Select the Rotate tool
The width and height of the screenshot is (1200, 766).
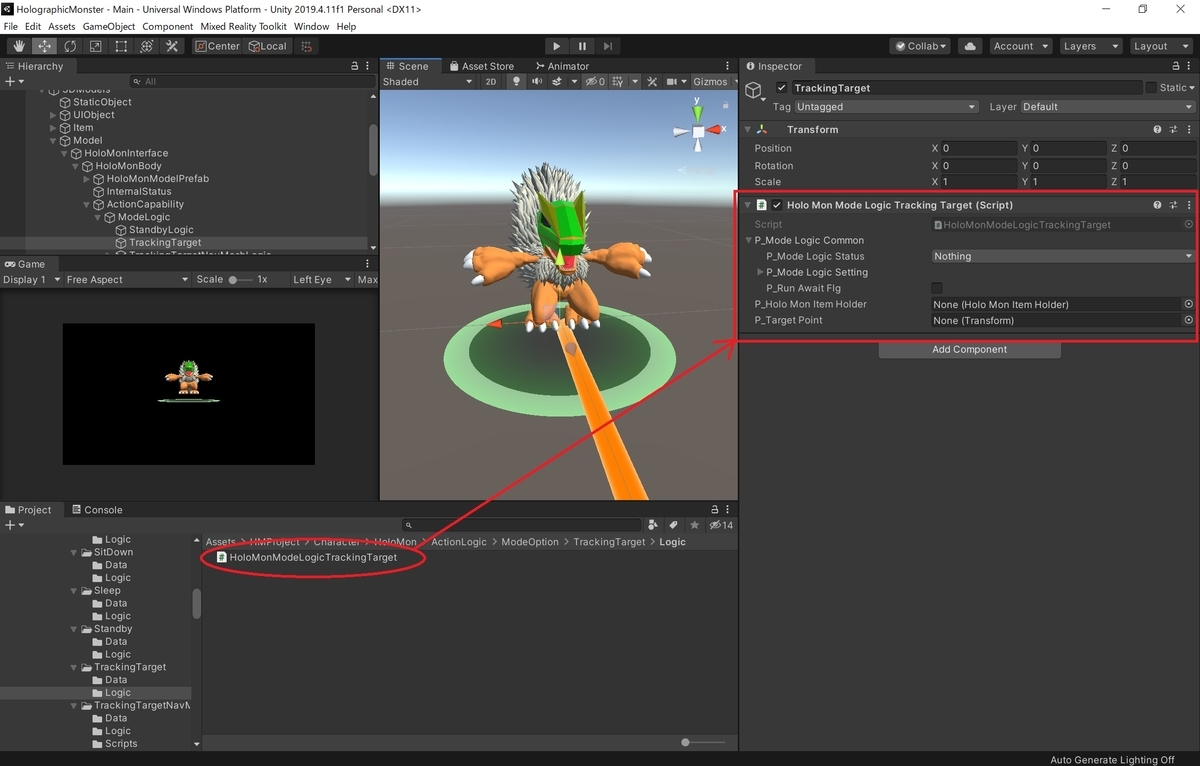[x=70, y=46]
